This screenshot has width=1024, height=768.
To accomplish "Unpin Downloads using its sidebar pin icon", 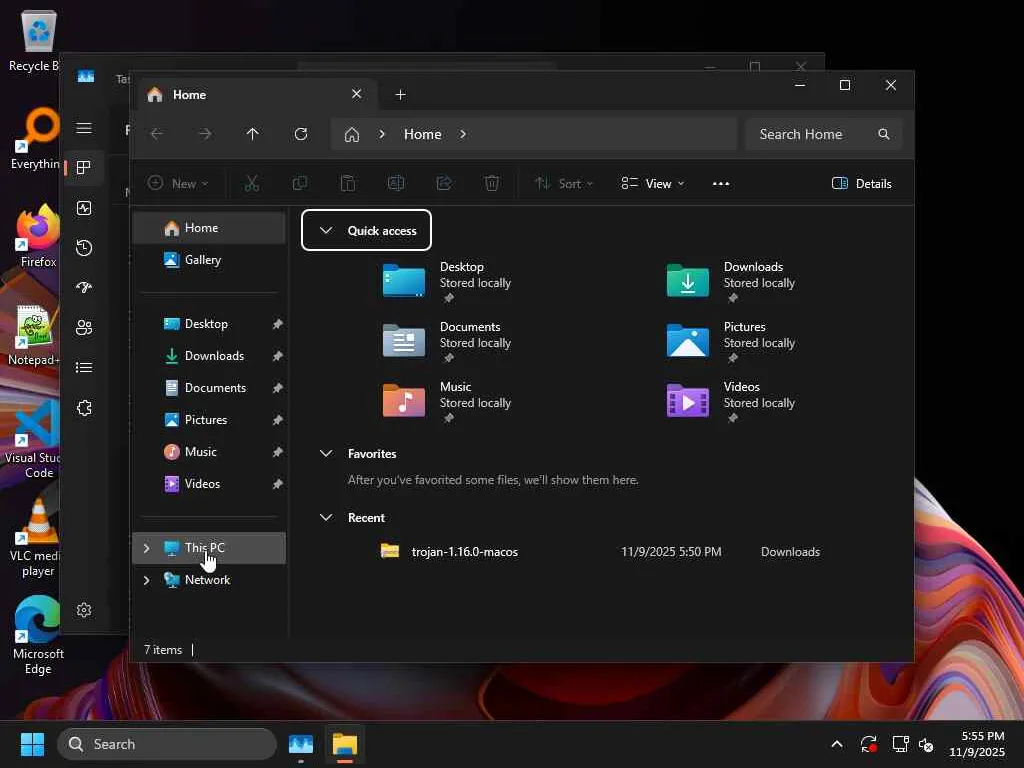I will [x=278, y=356].
